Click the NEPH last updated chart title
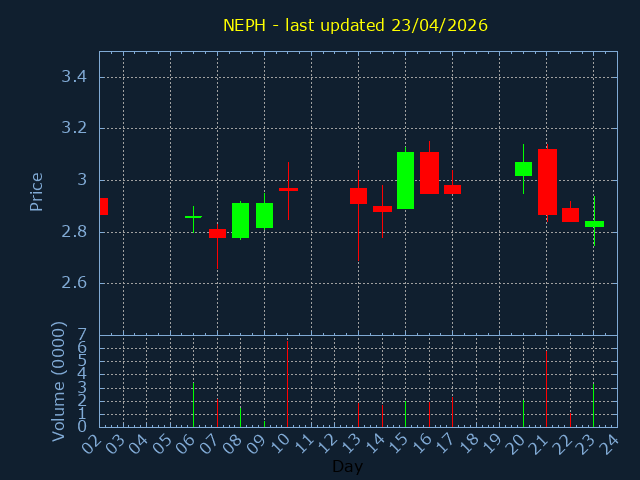Screen dimensions: 640x480 click(x=355, y=25)
